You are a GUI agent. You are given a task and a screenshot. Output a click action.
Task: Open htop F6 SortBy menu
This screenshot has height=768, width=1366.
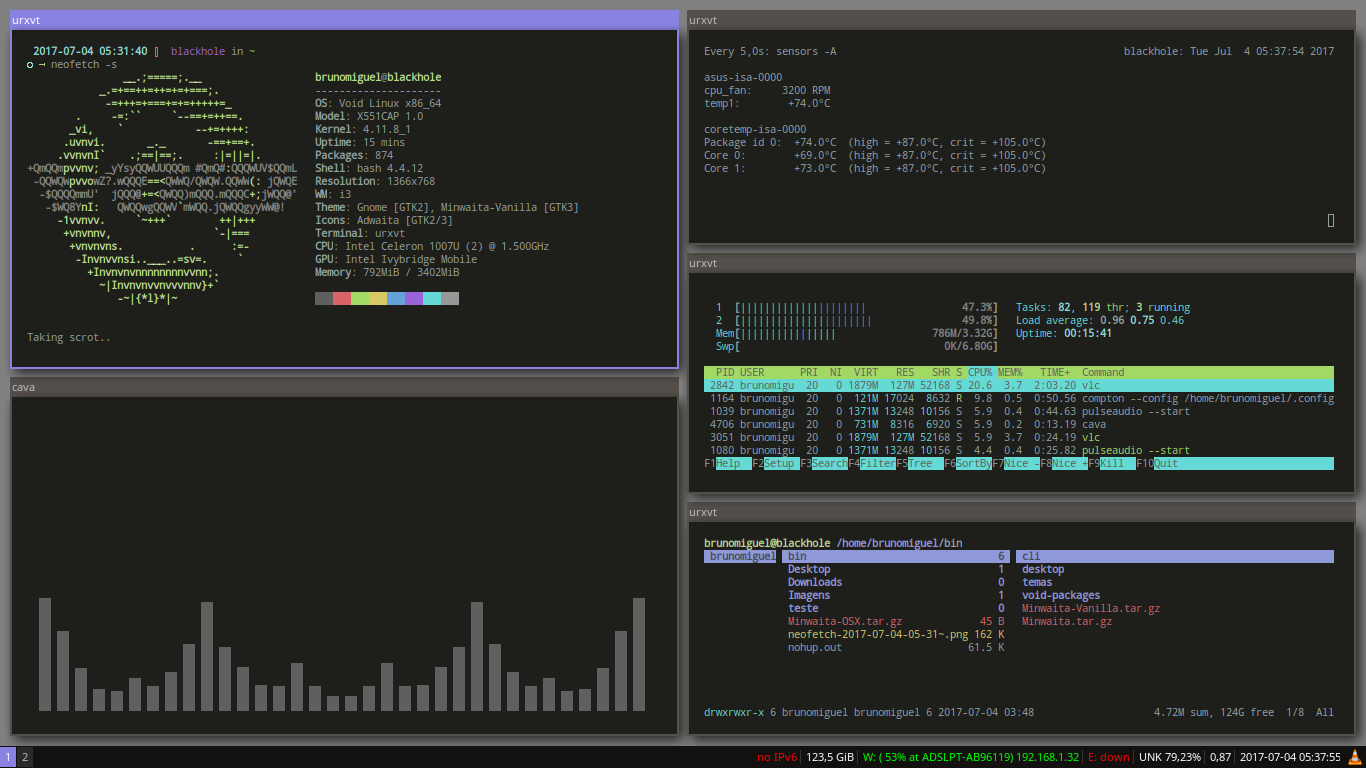pos(967,464)
